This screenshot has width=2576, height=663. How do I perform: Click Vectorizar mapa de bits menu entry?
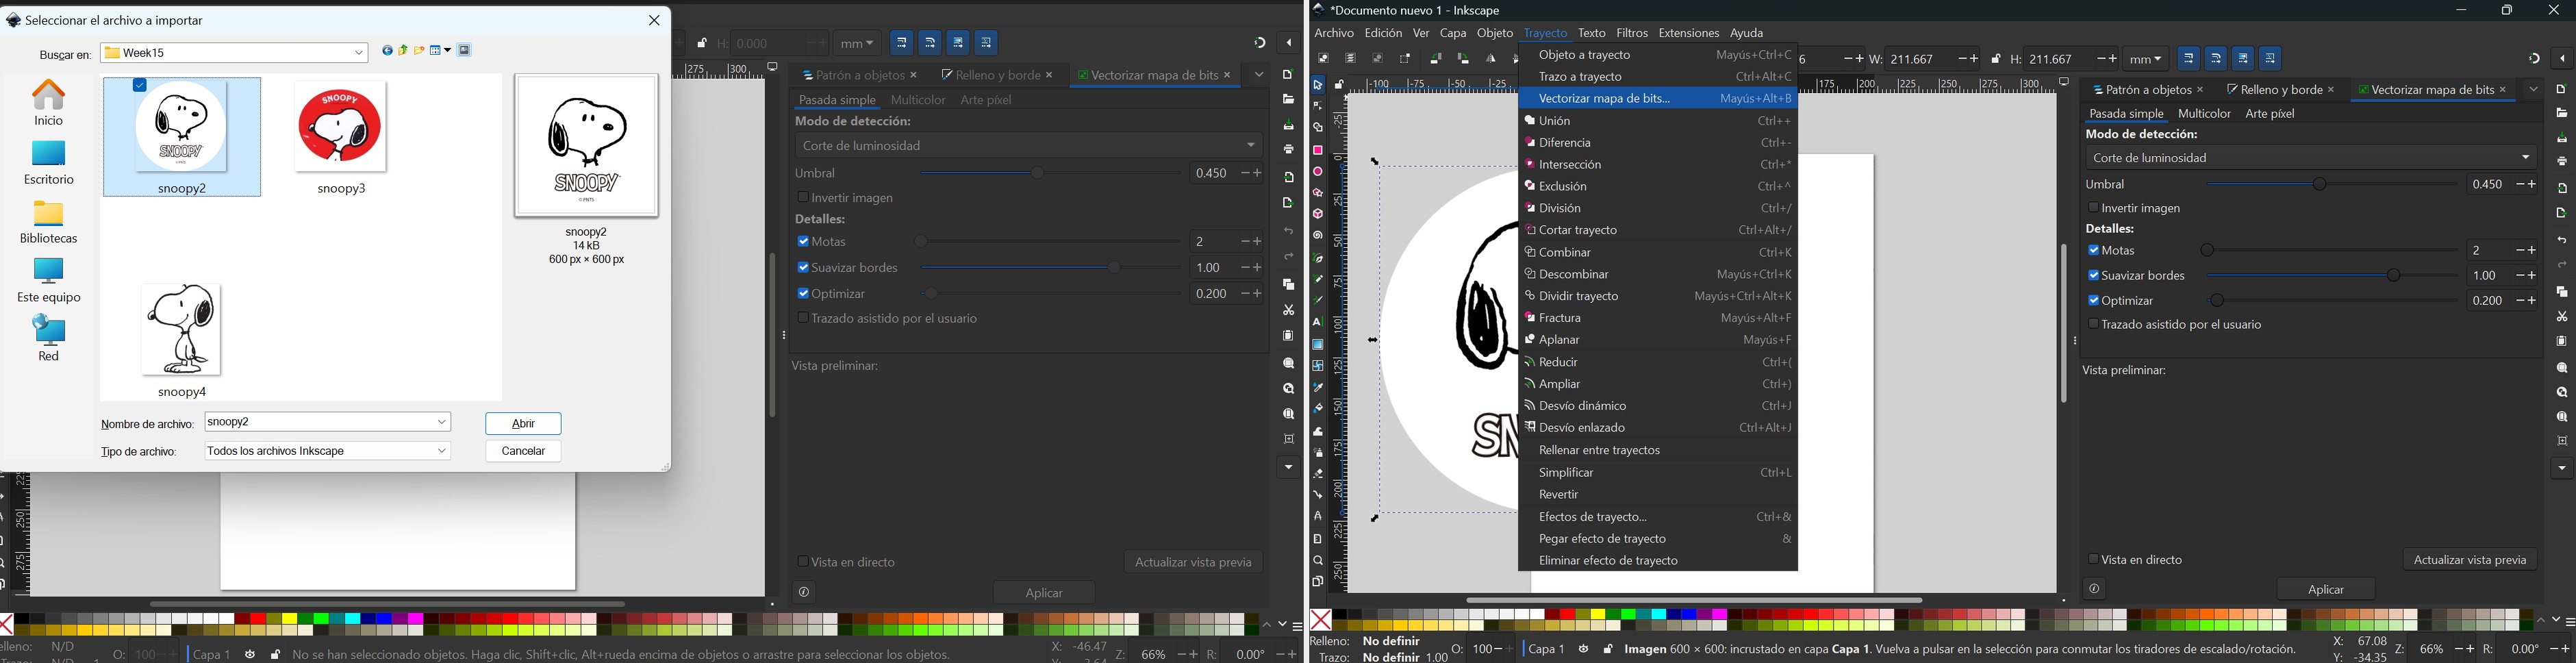pyautogui.click(x=1658, y=99)
